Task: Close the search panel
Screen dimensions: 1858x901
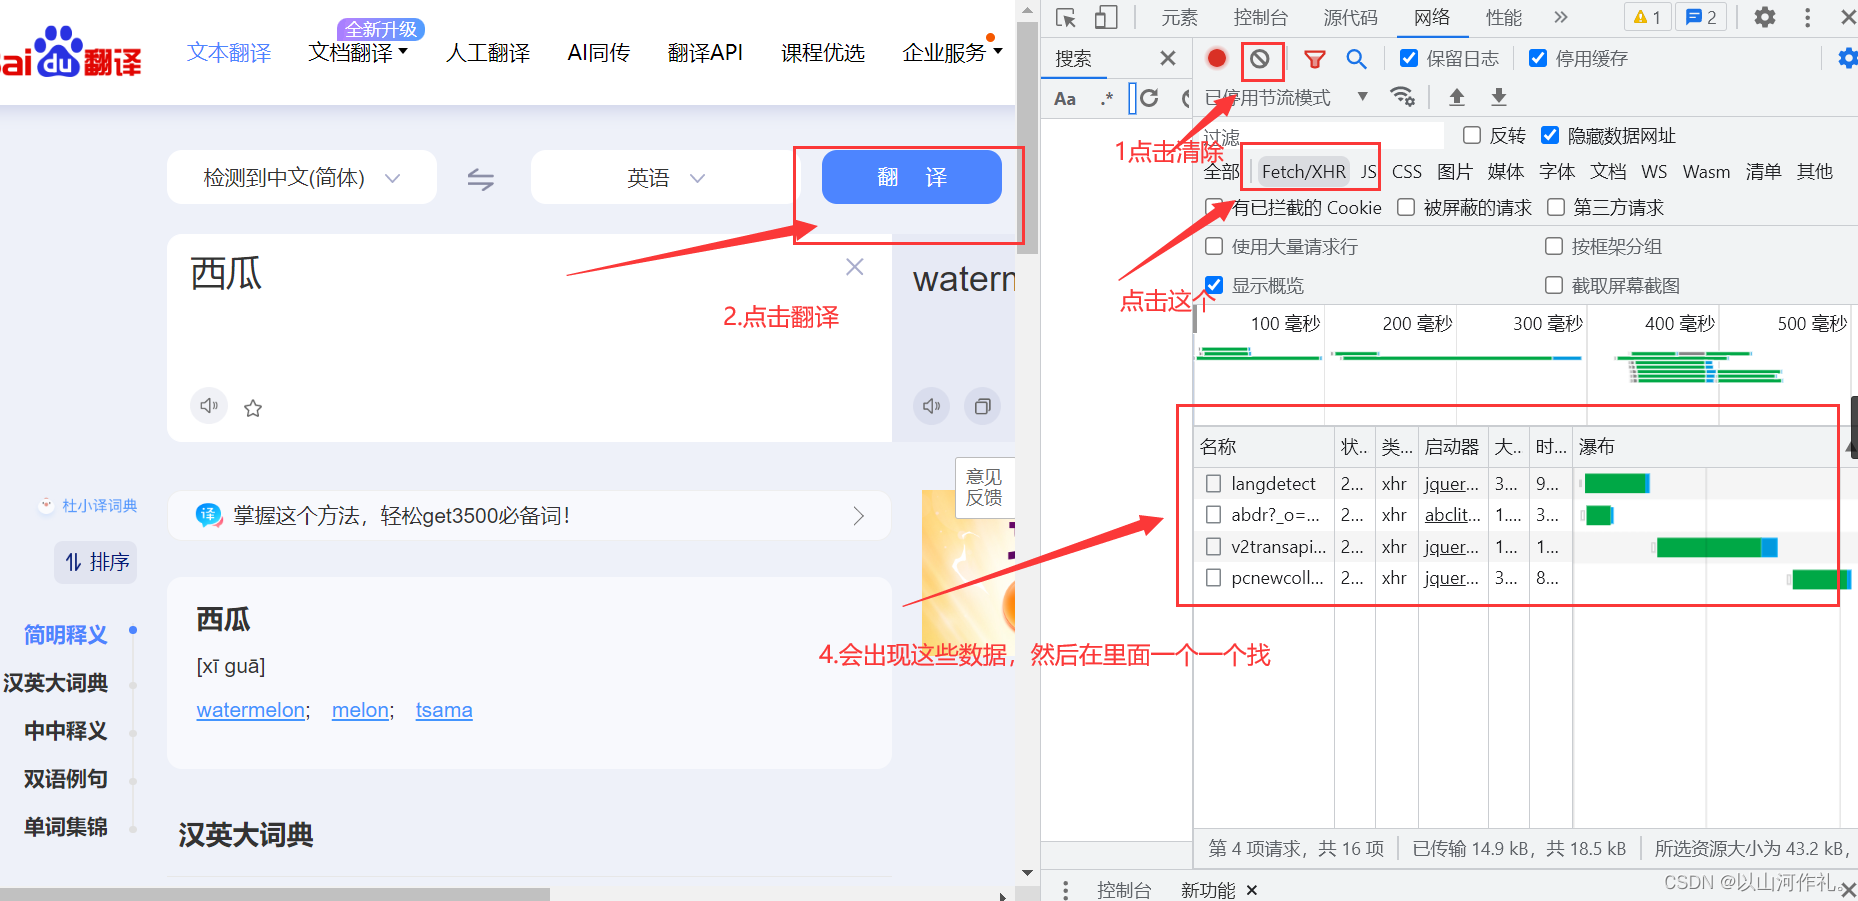Action: 1167,58
